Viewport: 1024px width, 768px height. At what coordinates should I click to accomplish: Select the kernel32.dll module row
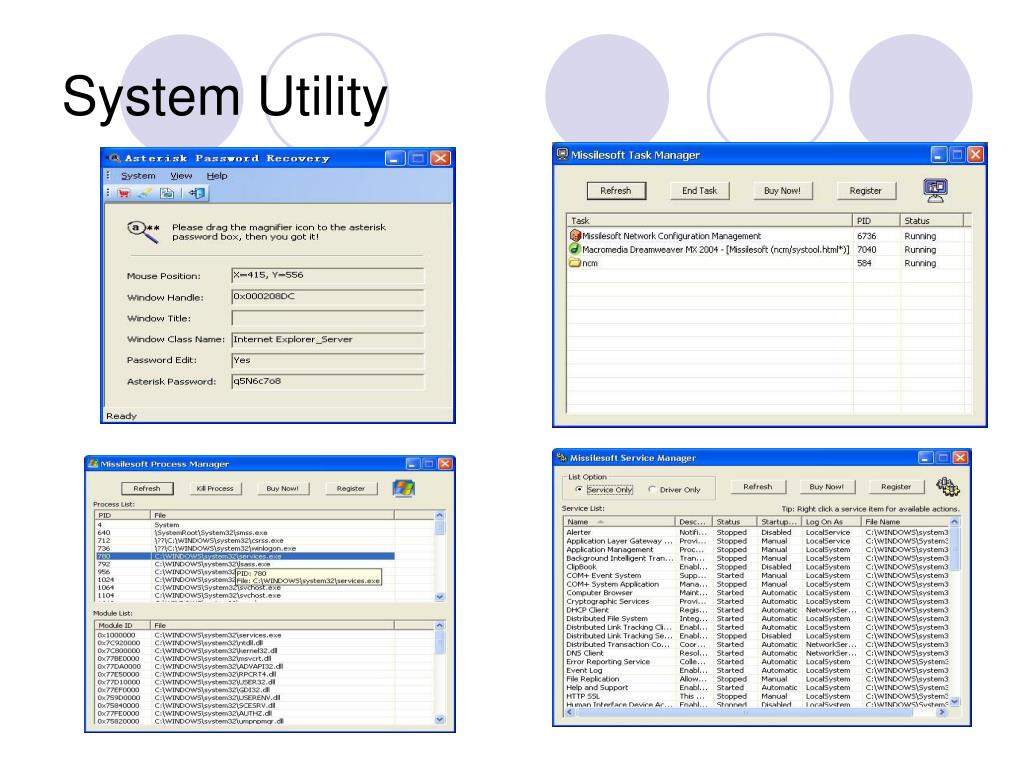tap(244, 650)
